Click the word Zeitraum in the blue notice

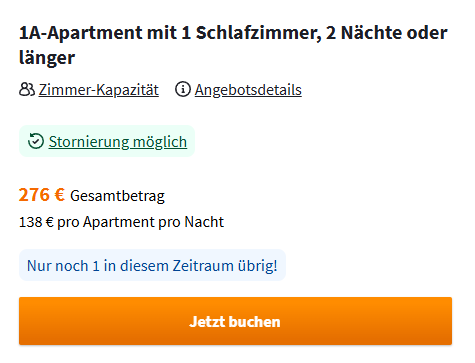click(x=203, y=266)
